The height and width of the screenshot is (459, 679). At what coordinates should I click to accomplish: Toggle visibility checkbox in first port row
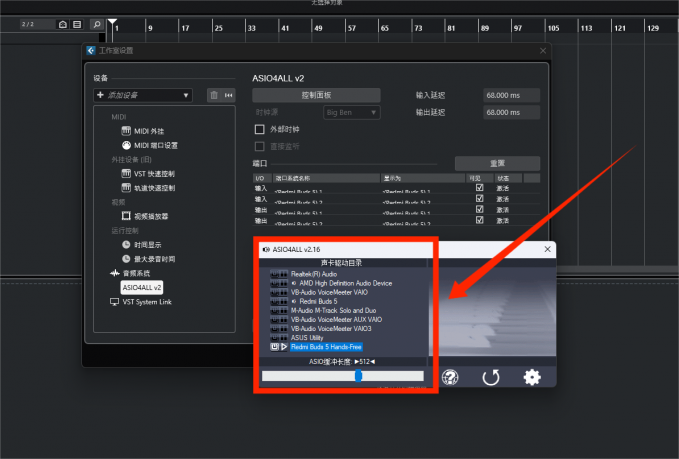pos(479,187)
